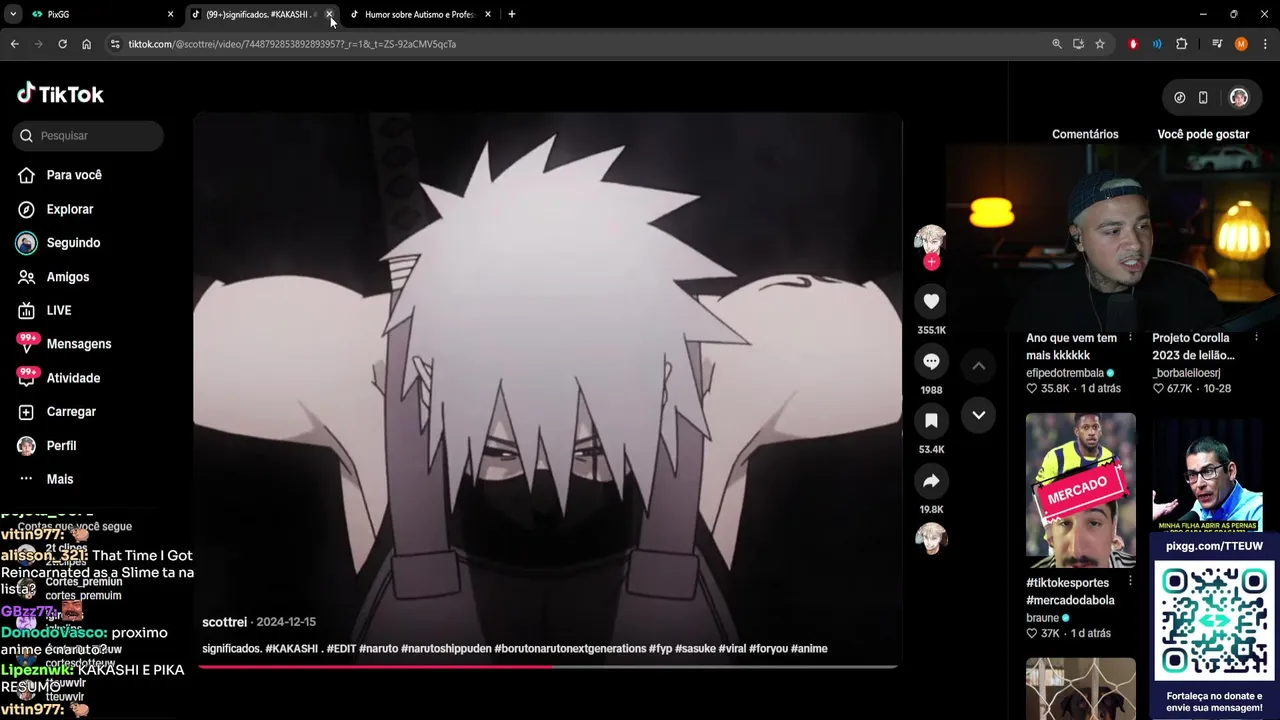1280x720 pixels.
Task: Open Chrome profile avatar M
Action: point(1241,44)
